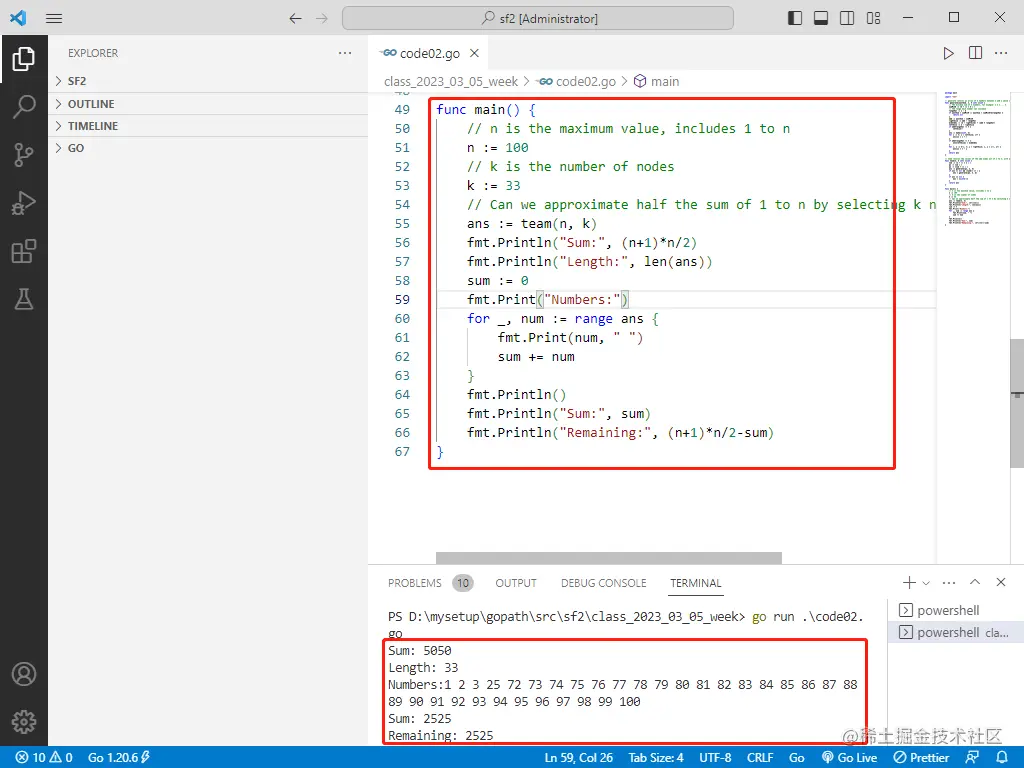Screen dimensions: 1024x768
Task: Switch to the DEBUG CONSOLE tab
Action: tap(603, 583)
